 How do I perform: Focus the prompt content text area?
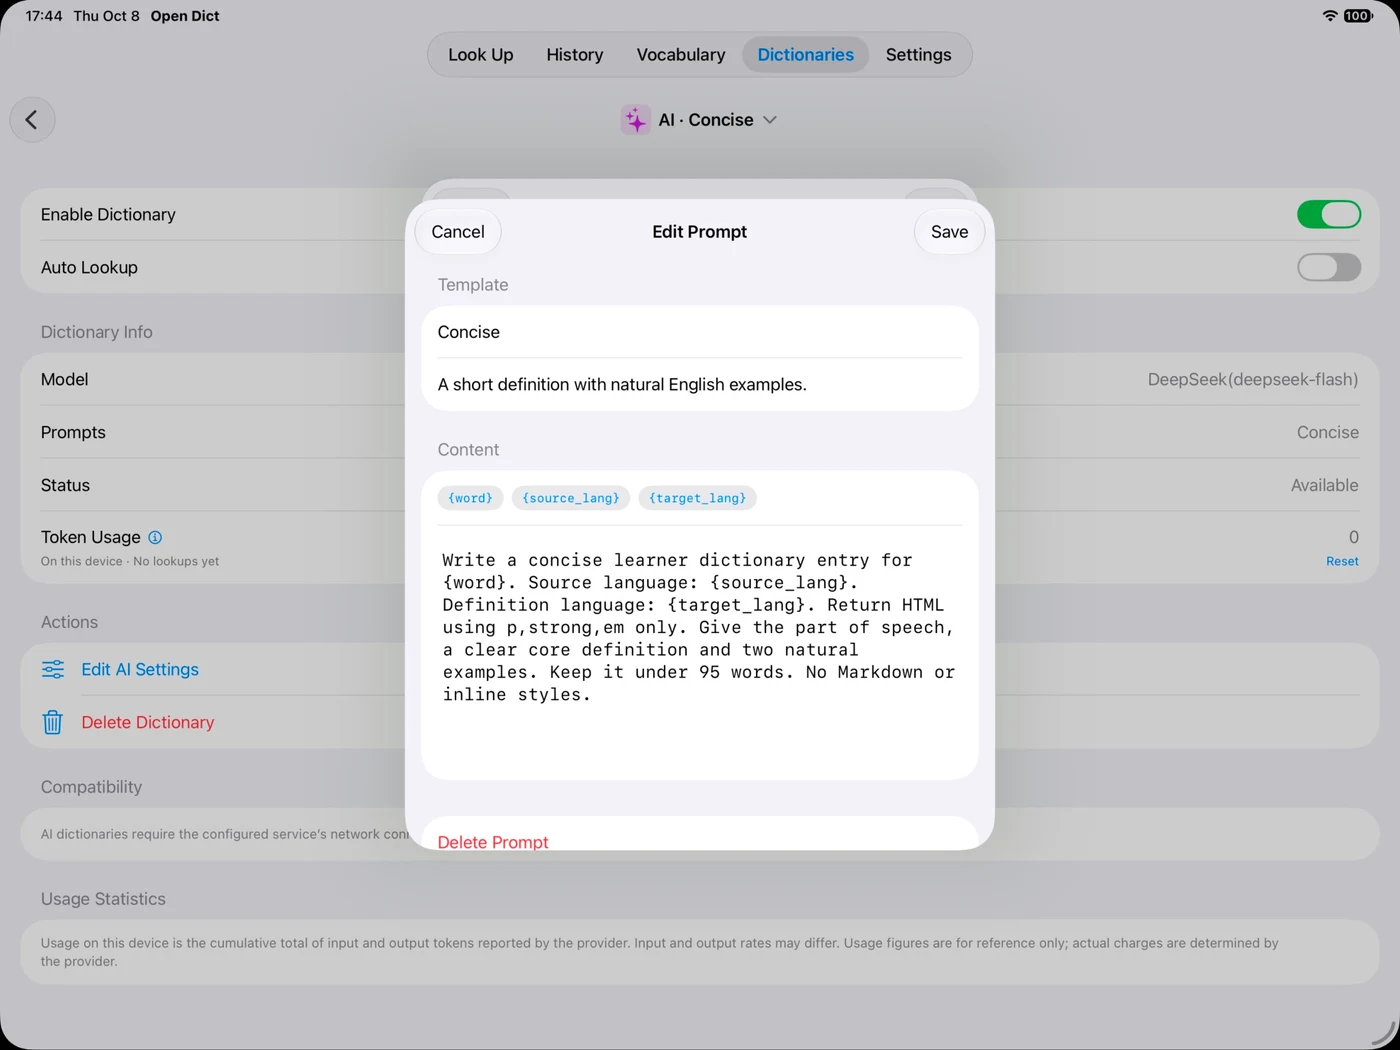pos(700,650)
